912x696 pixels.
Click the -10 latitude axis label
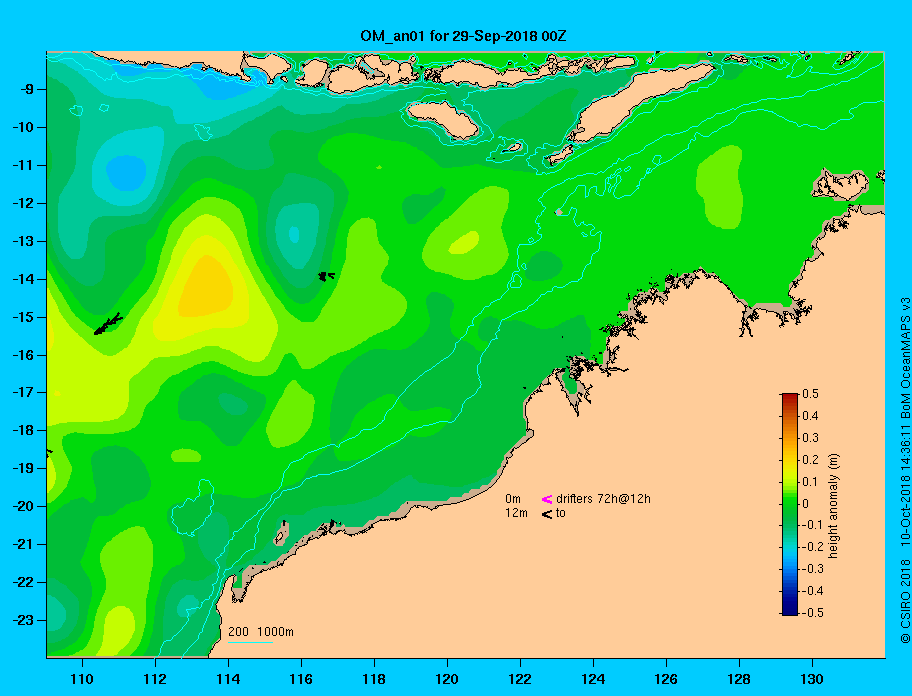pos(24,127)
